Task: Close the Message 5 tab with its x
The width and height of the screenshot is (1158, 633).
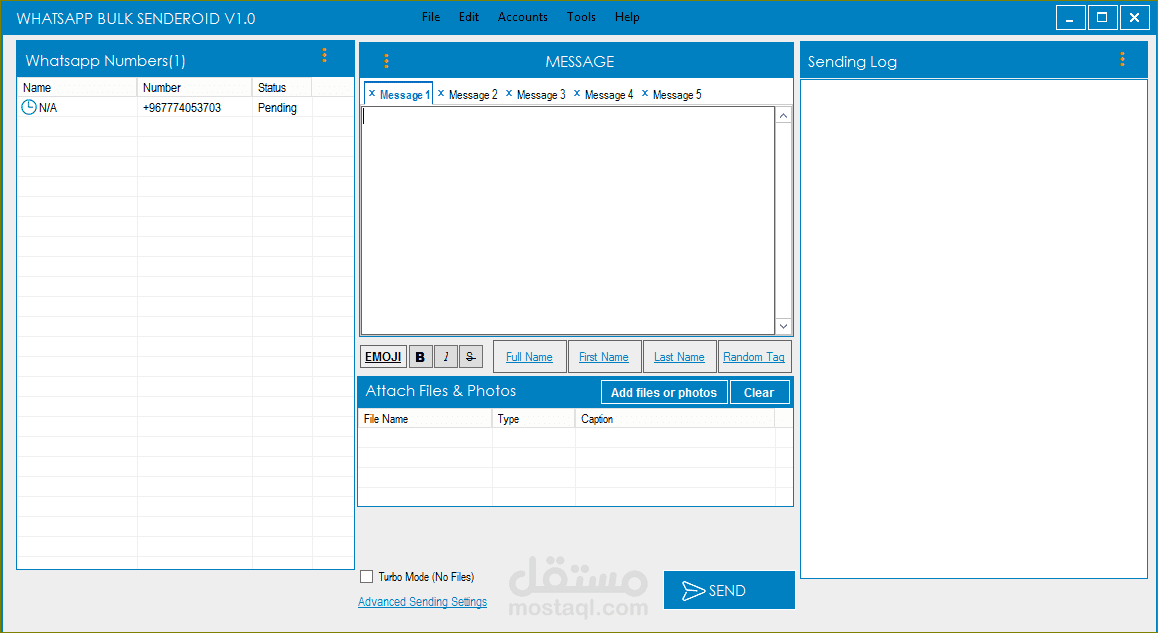Action: pos(645,94)
